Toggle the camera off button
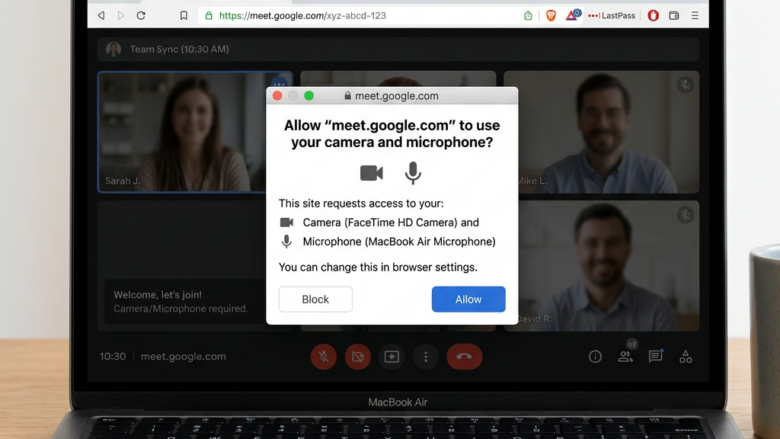This screenshot has height=439, width=780. (x=358, y=356)
